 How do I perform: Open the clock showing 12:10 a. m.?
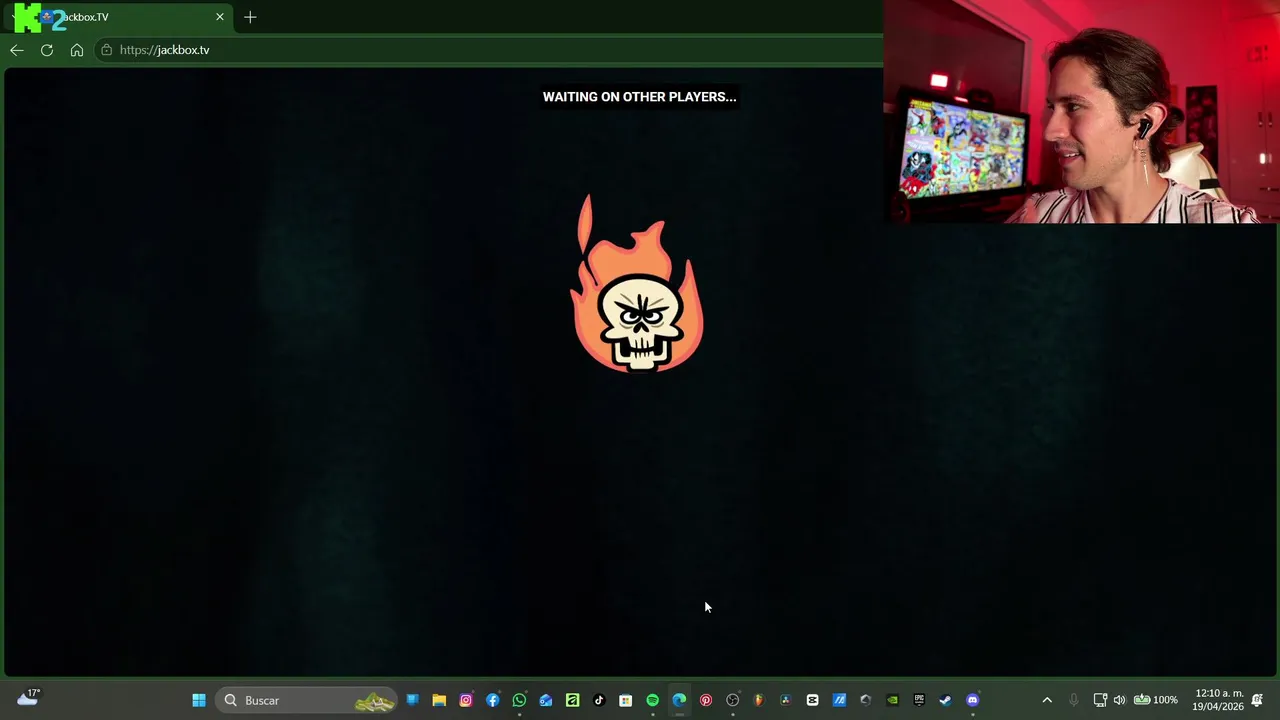pyautogui.click(x=1217, y=700)
